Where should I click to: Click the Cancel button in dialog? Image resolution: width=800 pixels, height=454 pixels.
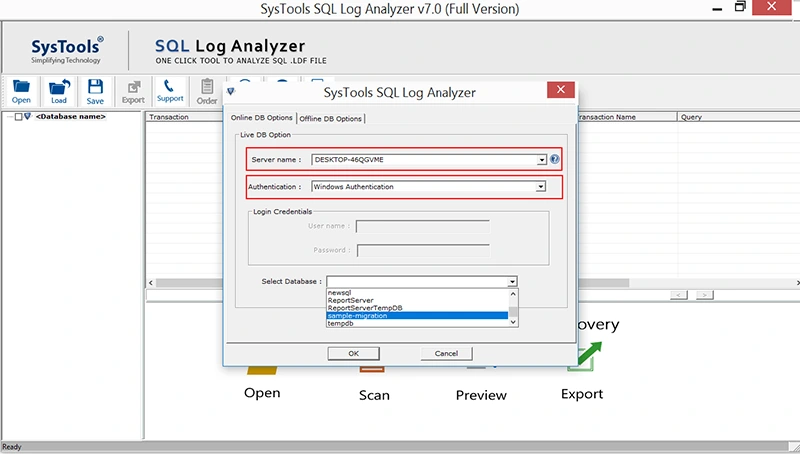[x=446, y=354]
